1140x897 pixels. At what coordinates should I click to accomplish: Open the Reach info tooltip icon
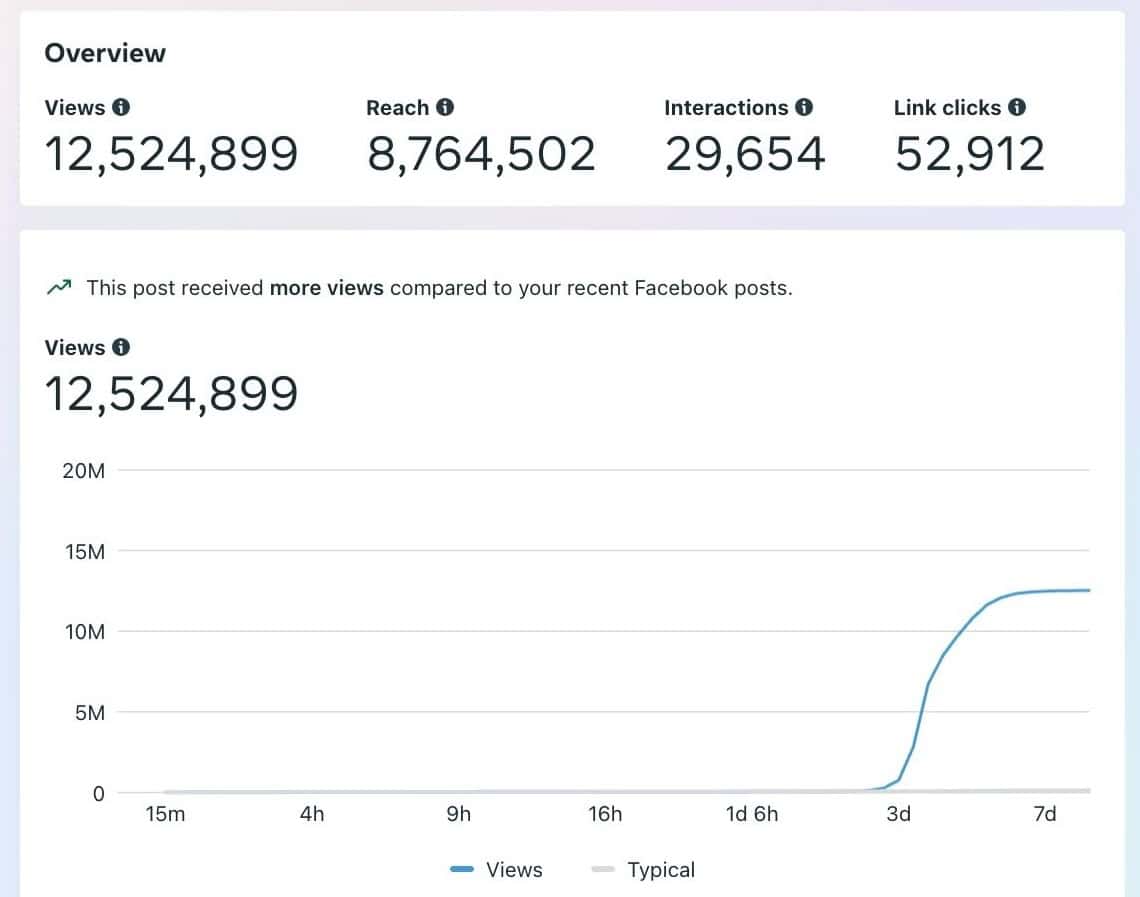point(445,107)
